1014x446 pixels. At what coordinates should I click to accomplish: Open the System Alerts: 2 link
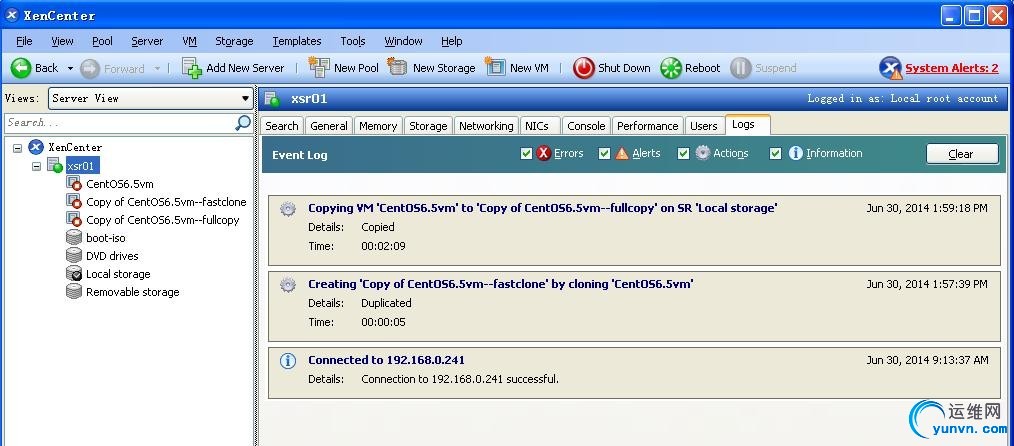click(x=951, y=68)
